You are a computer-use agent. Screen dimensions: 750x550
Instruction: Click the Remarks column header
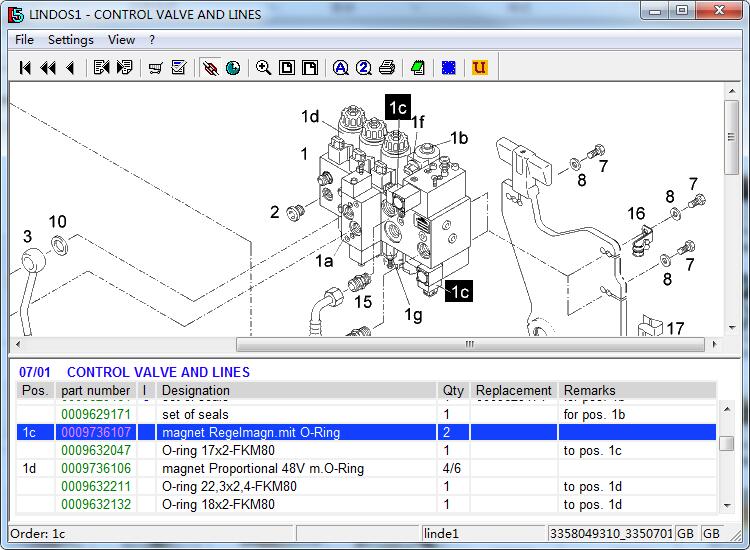point(637,390)
